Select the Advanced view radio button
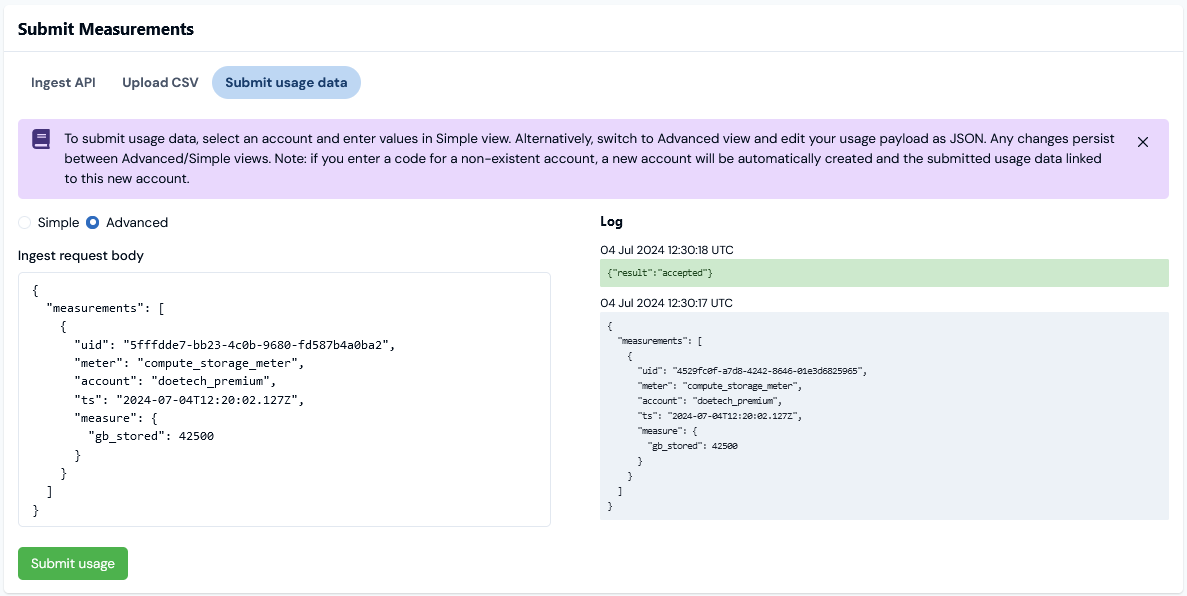 point(93,222)
